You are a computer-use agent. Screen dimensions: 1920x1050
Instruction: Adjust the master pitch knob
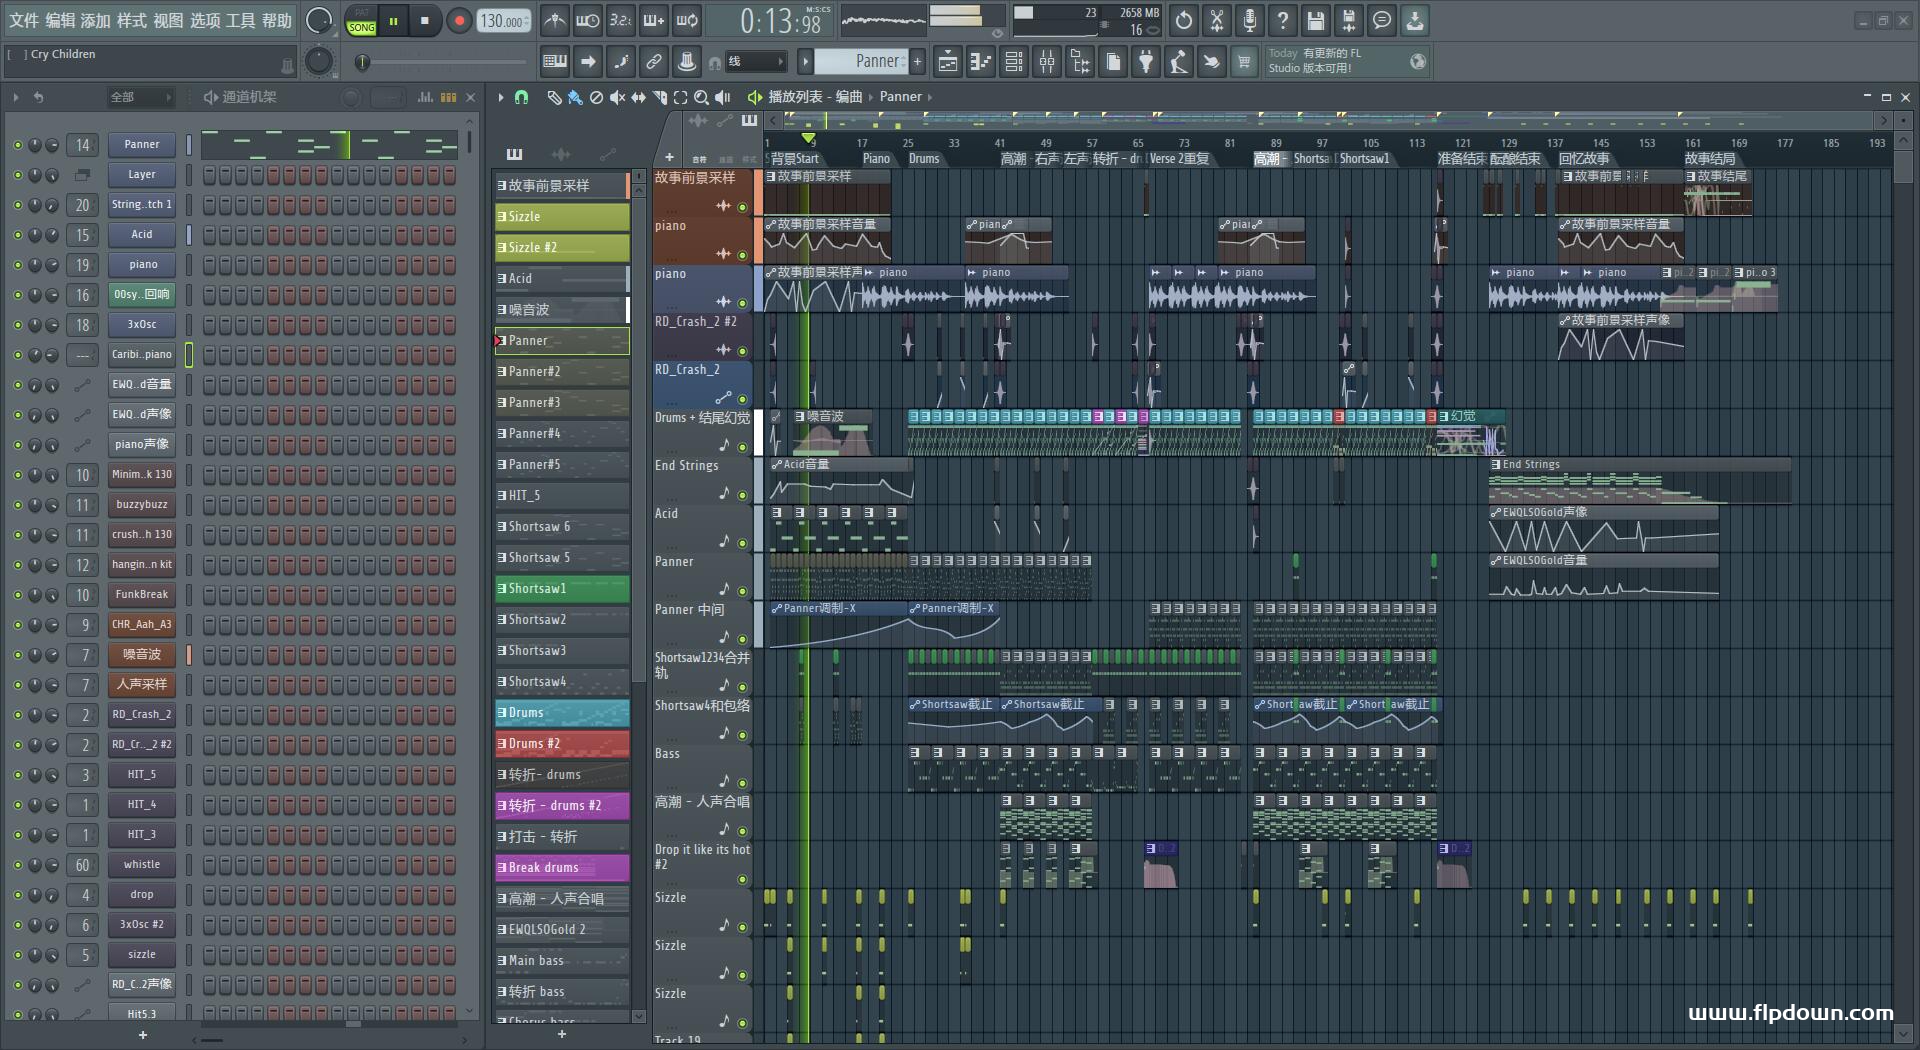(319, 62)
